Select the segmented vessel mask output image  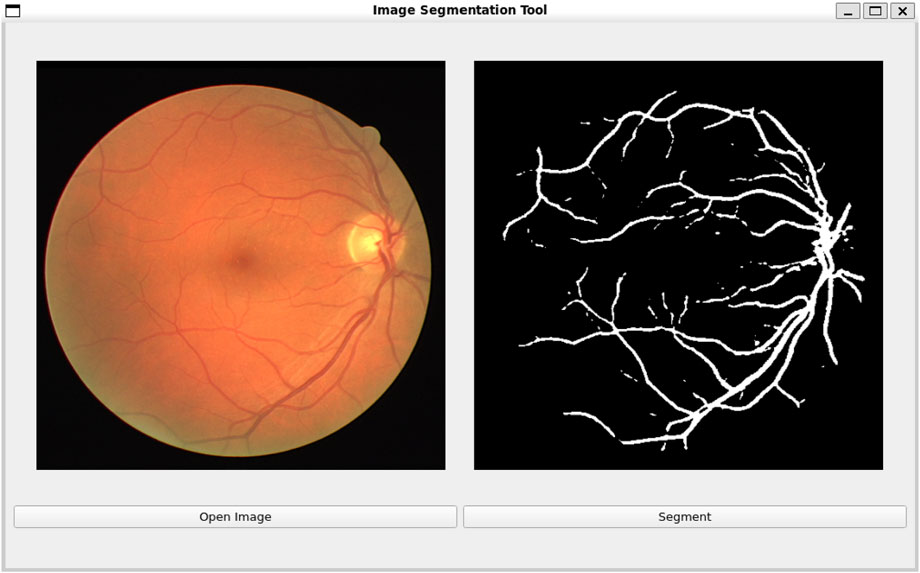678,265
